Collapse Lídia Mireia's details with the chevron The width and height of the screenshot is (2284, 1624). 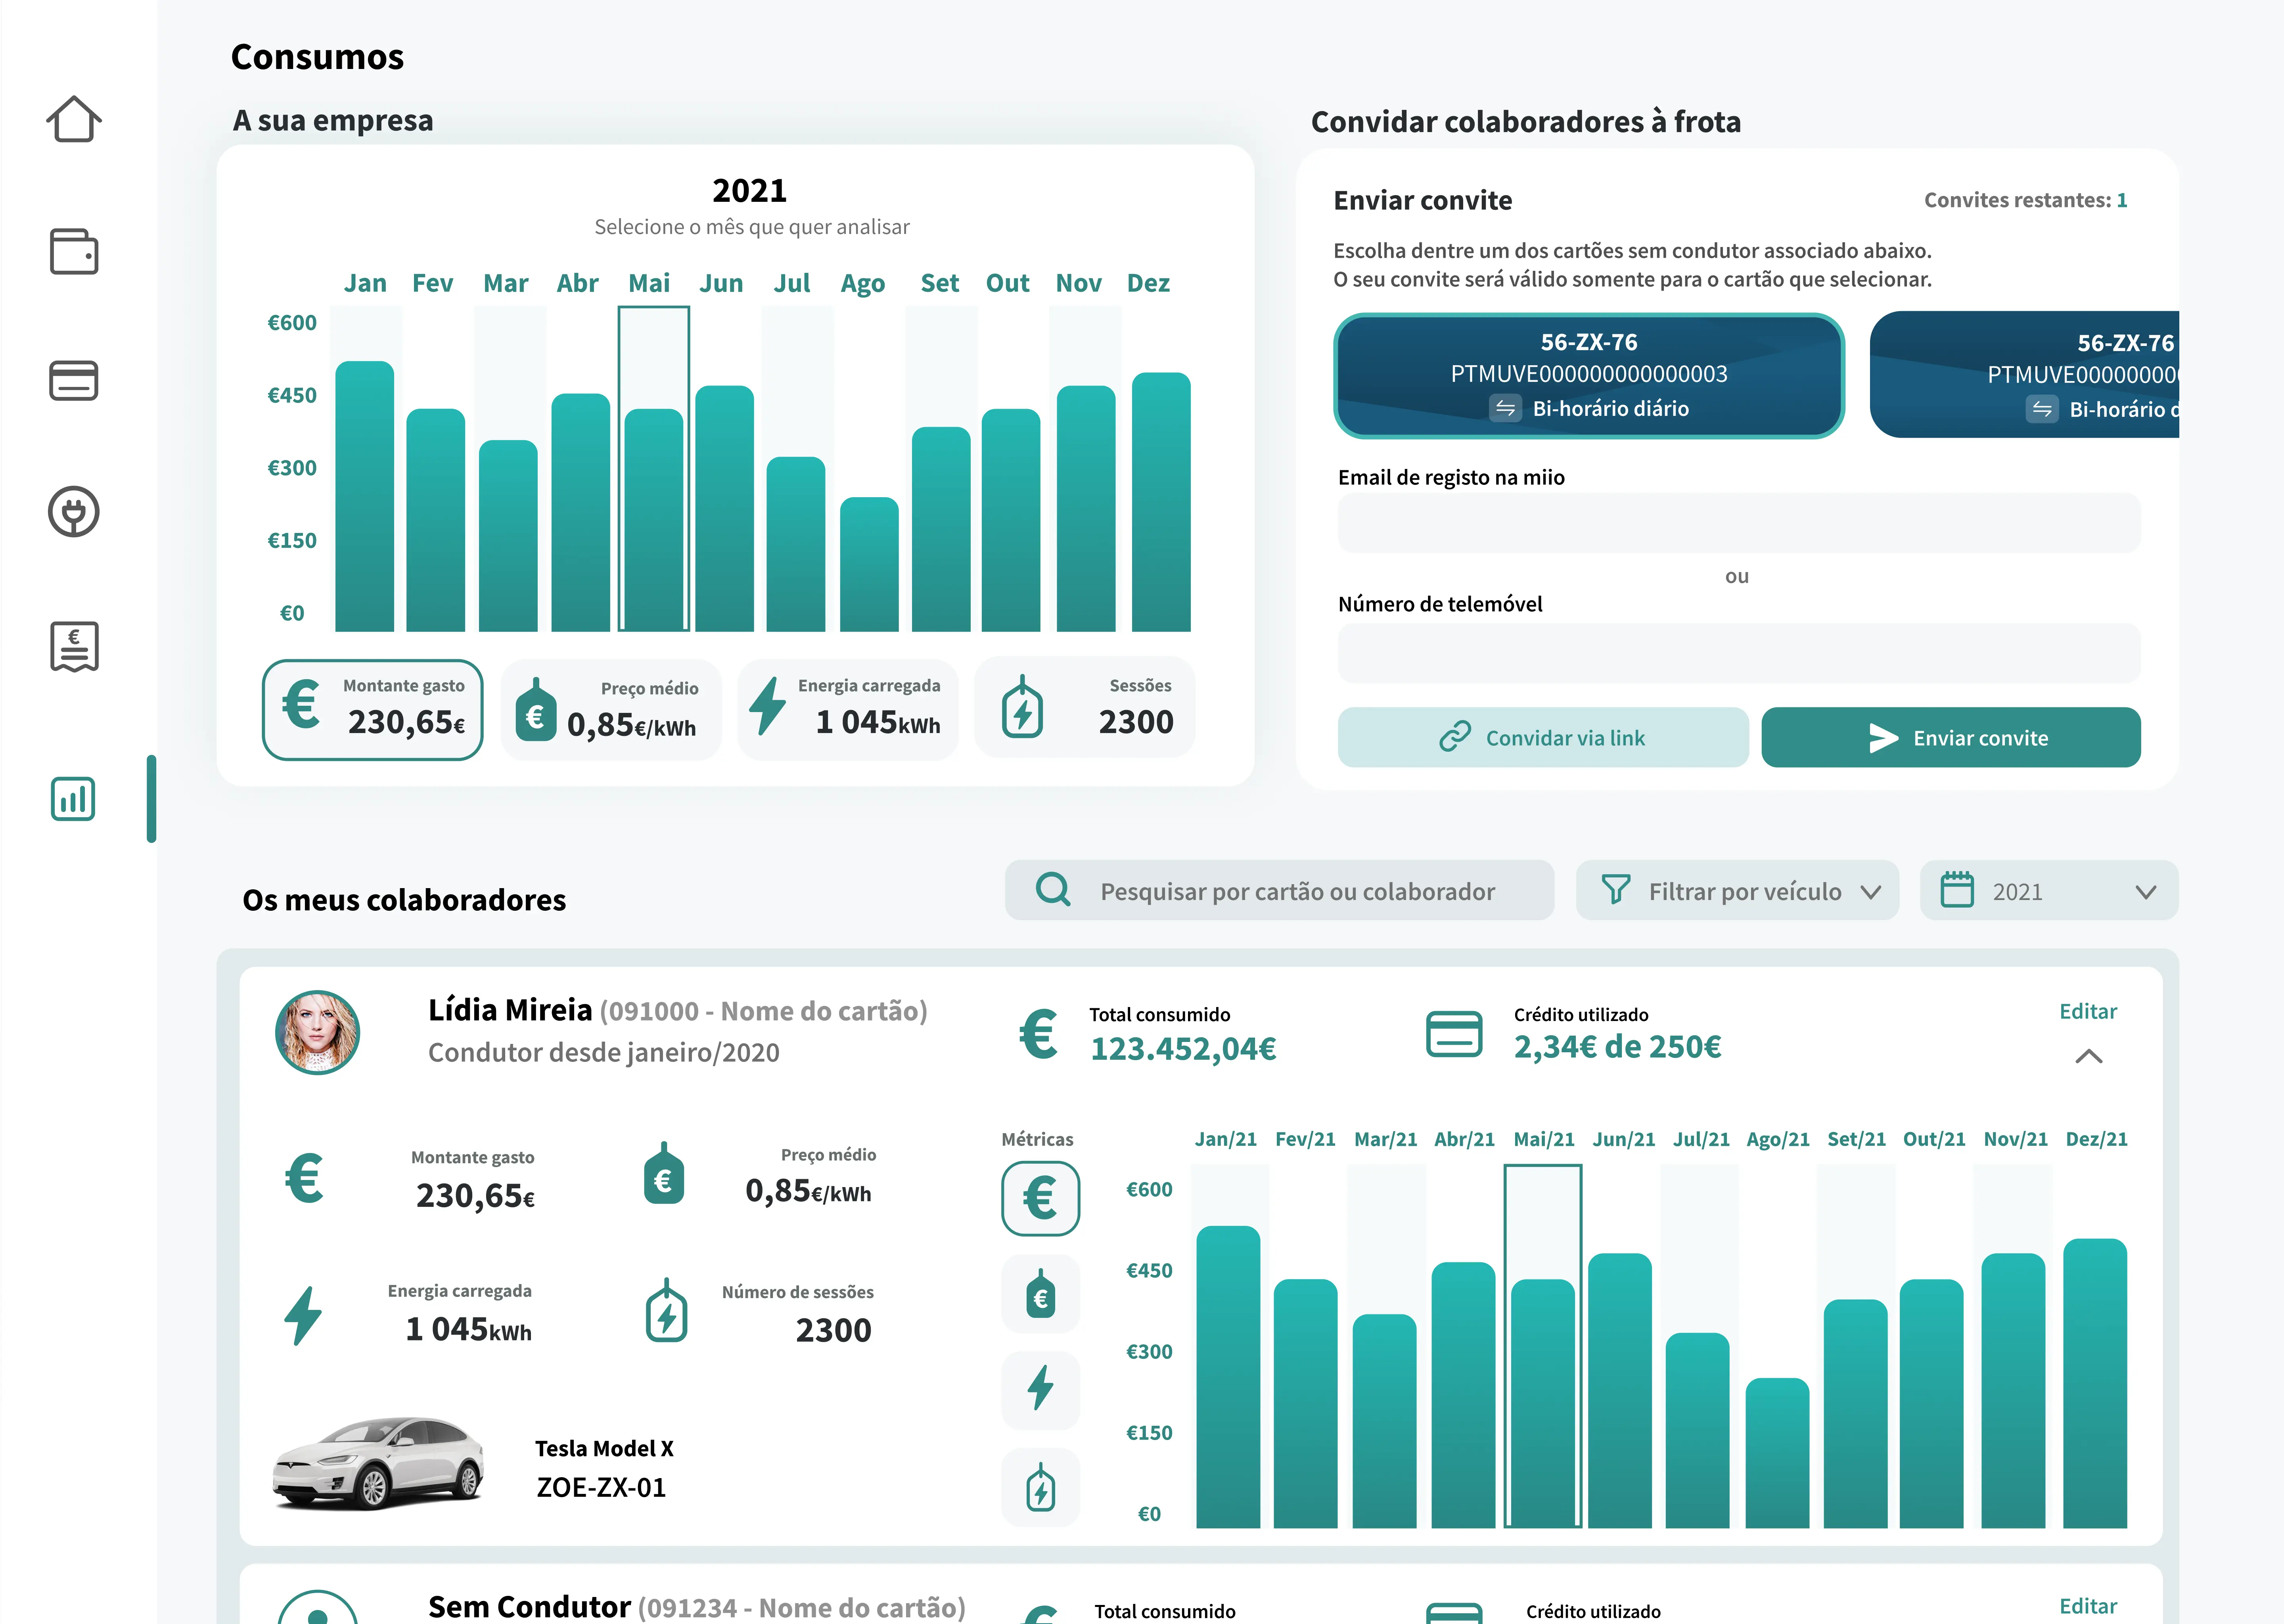click(2089, 1057)
